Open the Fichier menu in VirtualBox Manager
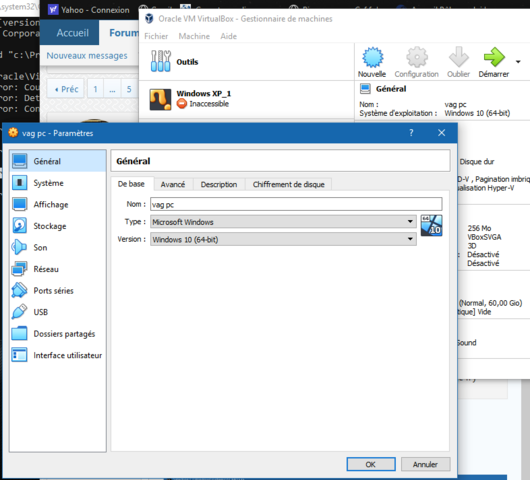The image size is (530, 480). pyautogui.click(x=156, y=36)
